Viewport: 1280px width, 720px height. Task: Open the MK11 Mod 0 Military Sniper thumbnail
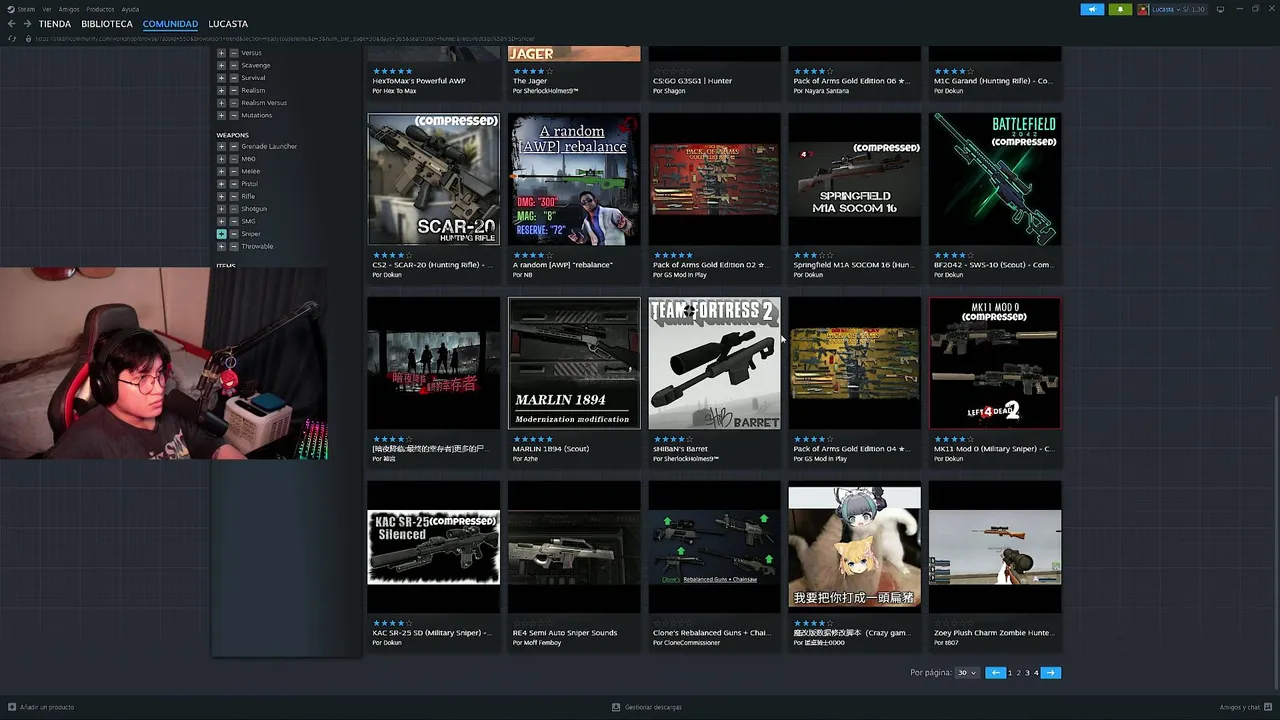(x=995, y=363)
